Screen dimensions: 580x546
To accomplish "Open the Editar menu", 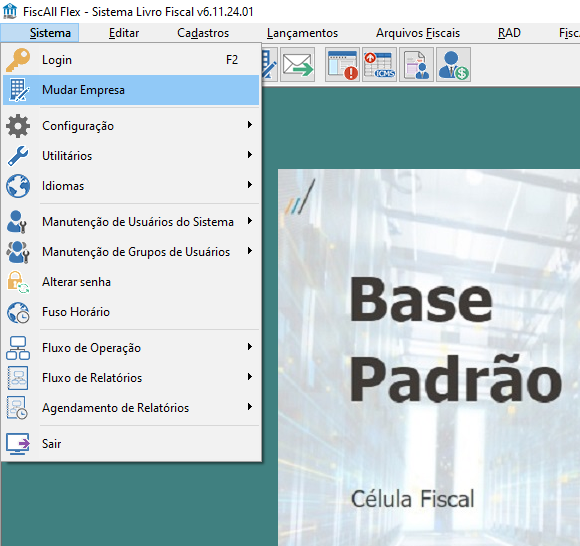I will tap(124, 33).
